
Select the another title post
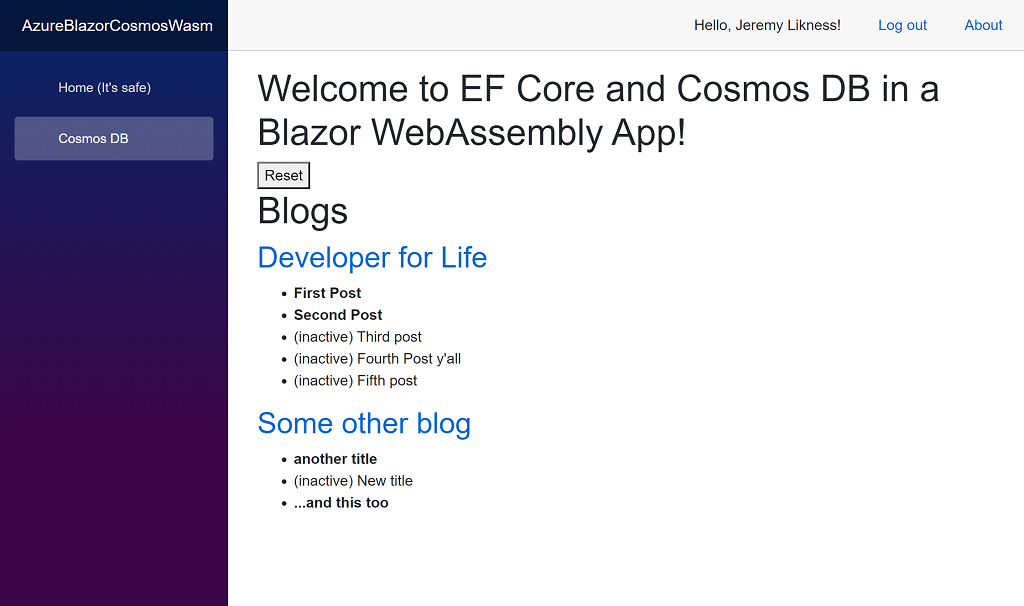pos(335,459)
